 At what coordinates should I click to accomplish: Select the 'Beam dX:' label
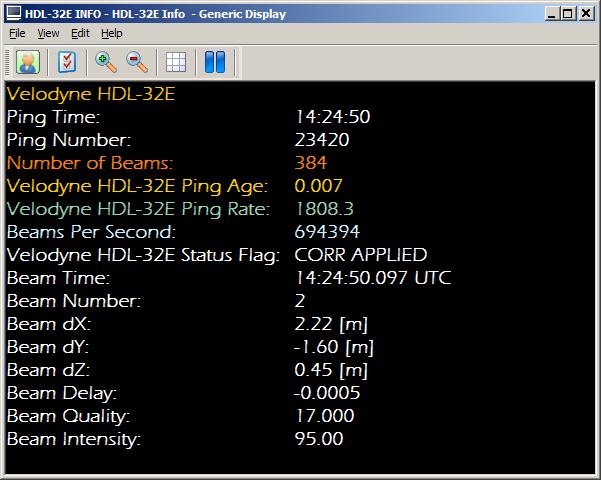point(49,324)
